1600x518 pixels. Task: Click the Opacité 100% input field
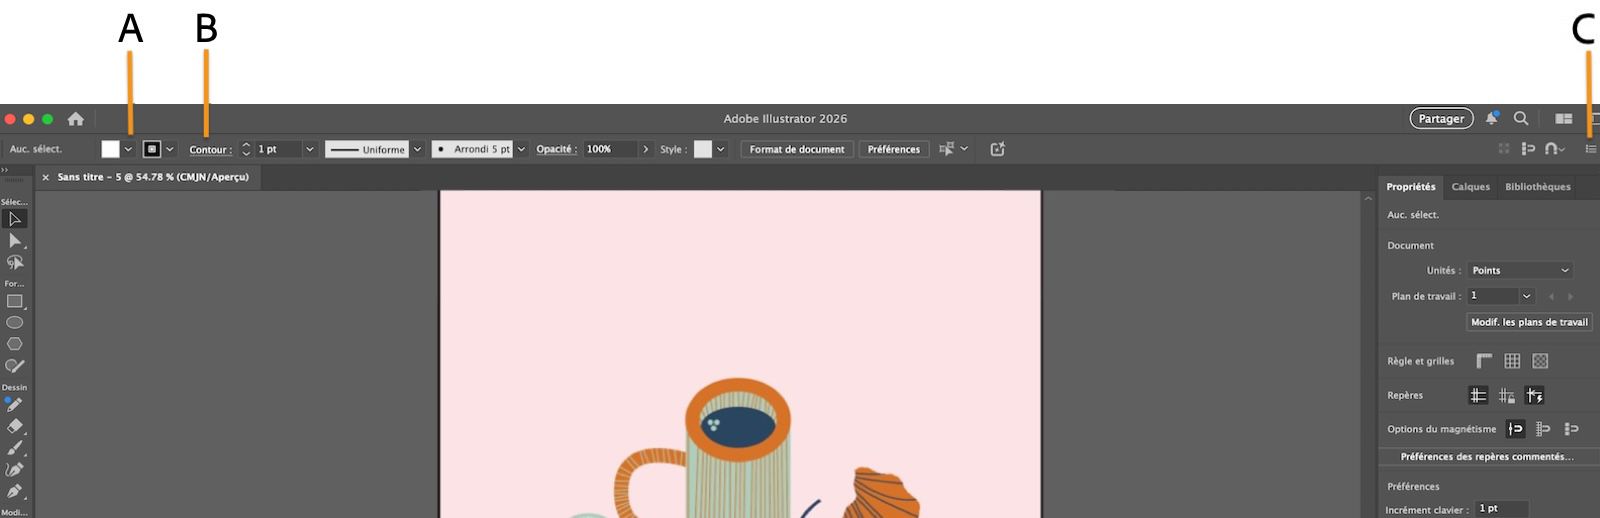point(610,149)
